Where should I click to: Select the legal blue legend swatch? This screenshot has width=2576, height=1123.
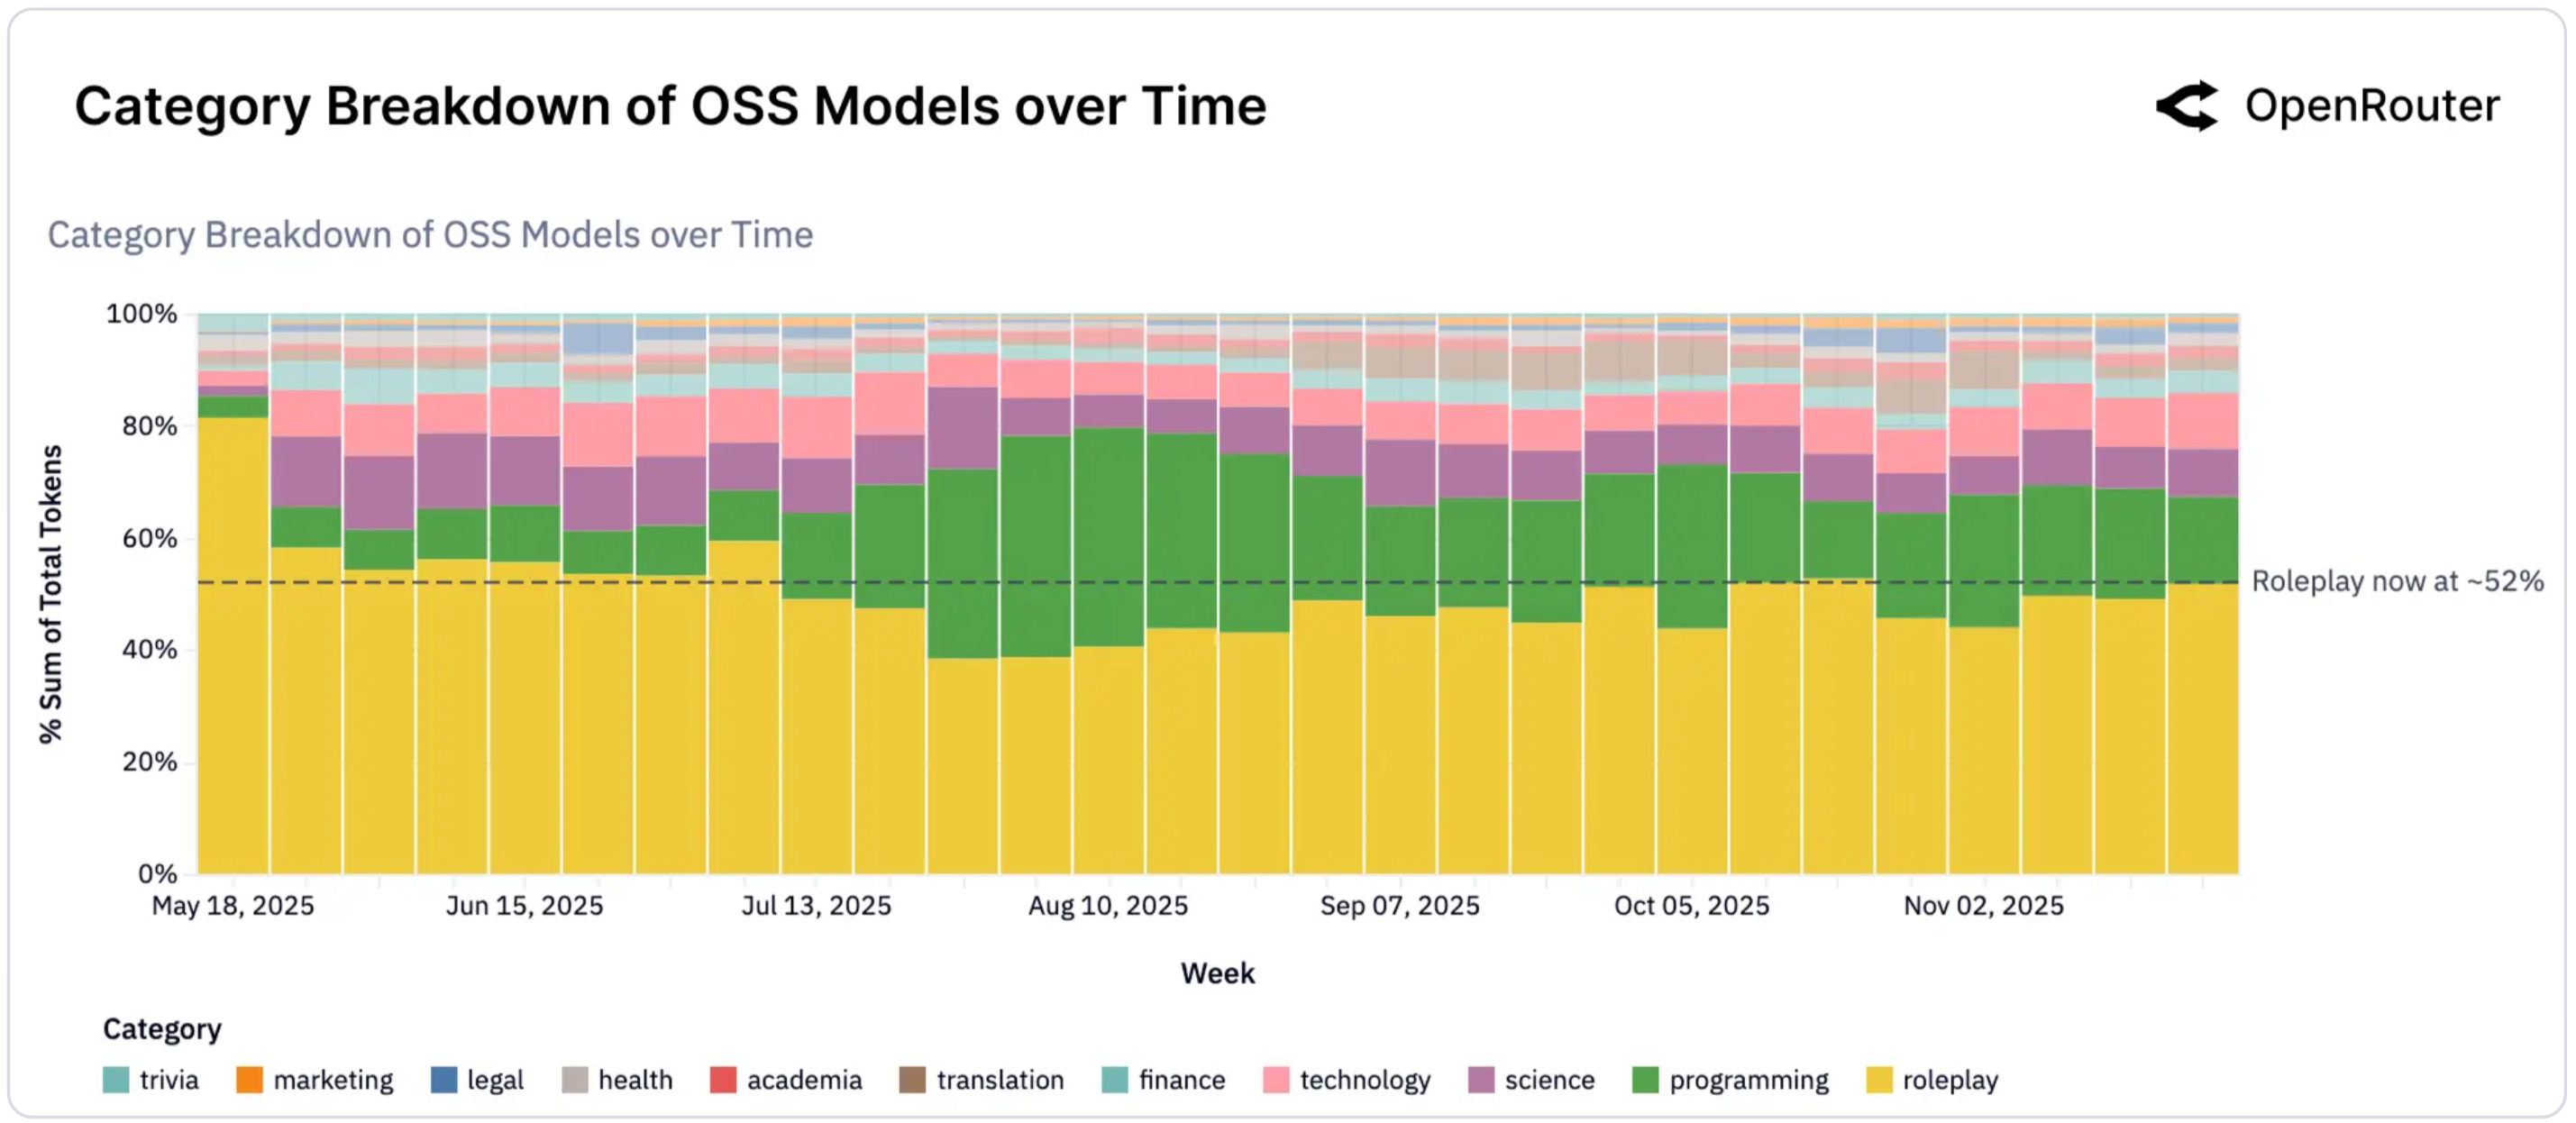point(444,1080)
